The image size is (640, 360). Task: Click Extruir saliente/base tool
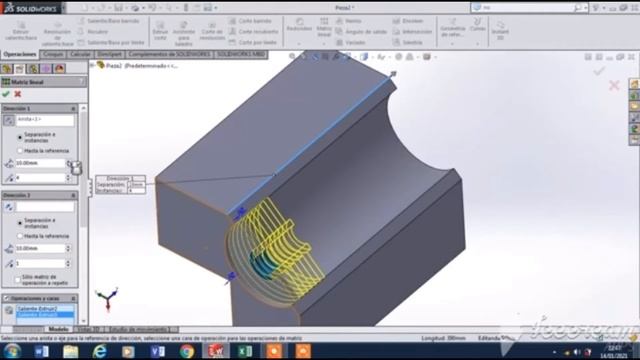[x=21, y=31]
